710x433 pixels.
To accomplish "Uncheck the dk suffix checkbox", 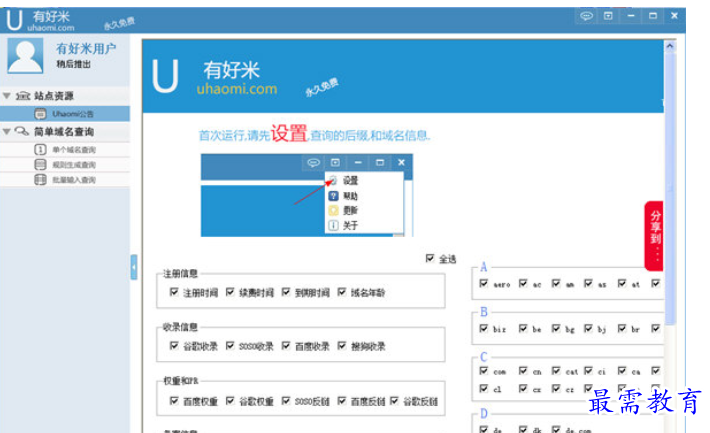I will [523, 428].
